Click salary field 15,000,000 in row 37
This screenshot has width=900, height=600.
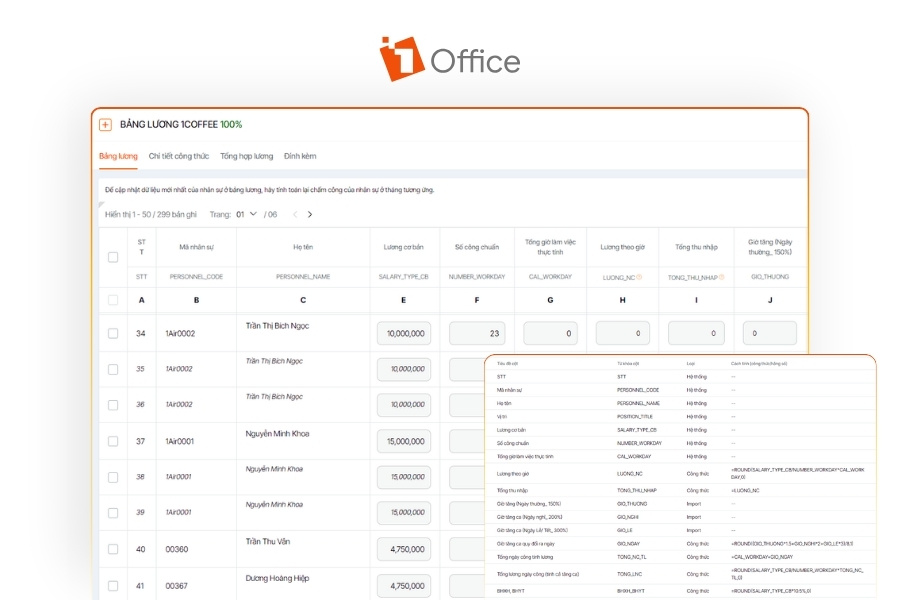[404, 441]
